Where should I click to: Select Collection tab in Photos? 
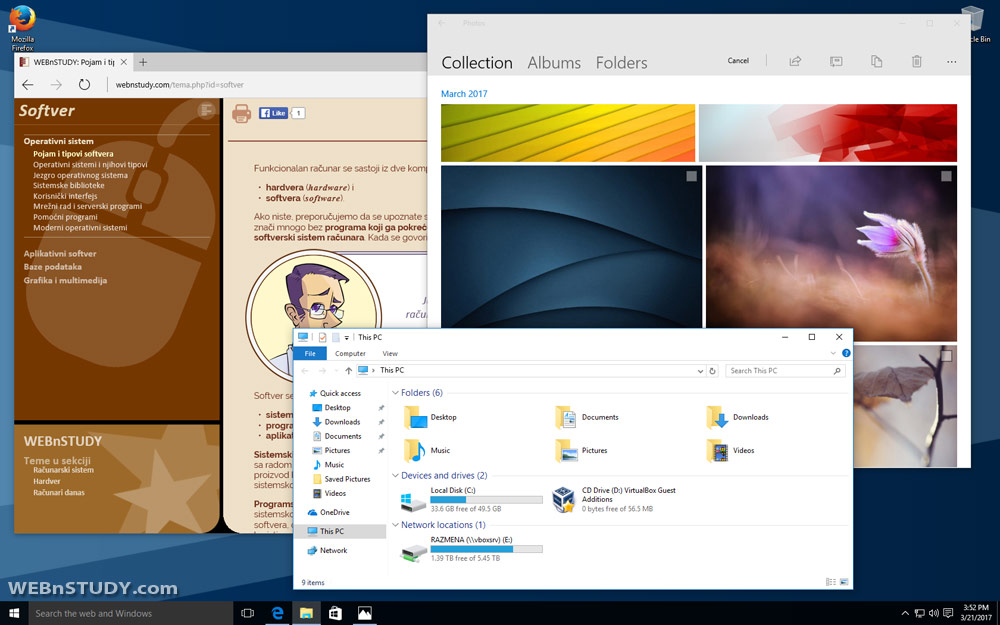pyautogui.click(x=477, y=62)
